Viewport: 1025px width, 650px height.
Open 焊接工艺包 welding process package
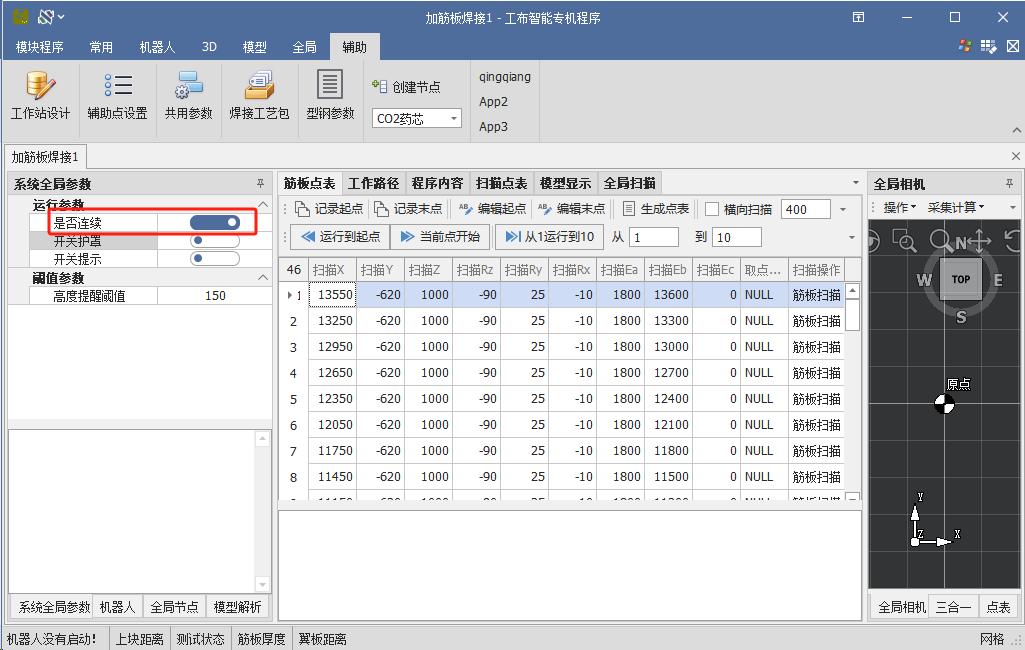tap(259, 95)
